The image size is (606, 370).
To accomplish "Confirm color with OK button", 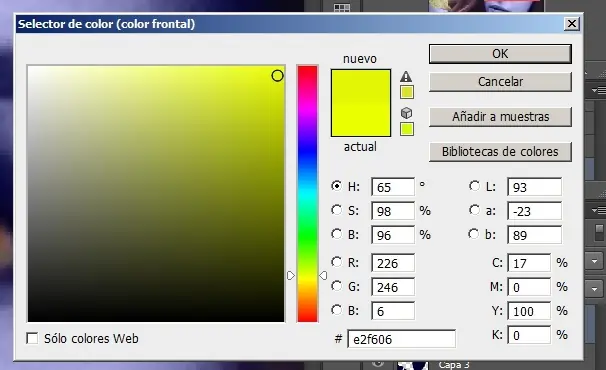I will (x=500, y=54).
